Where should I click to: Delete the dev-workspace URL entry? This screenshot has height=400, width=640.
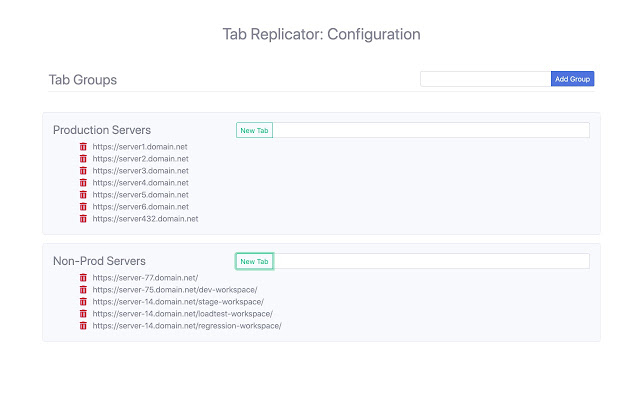point(84,290)
